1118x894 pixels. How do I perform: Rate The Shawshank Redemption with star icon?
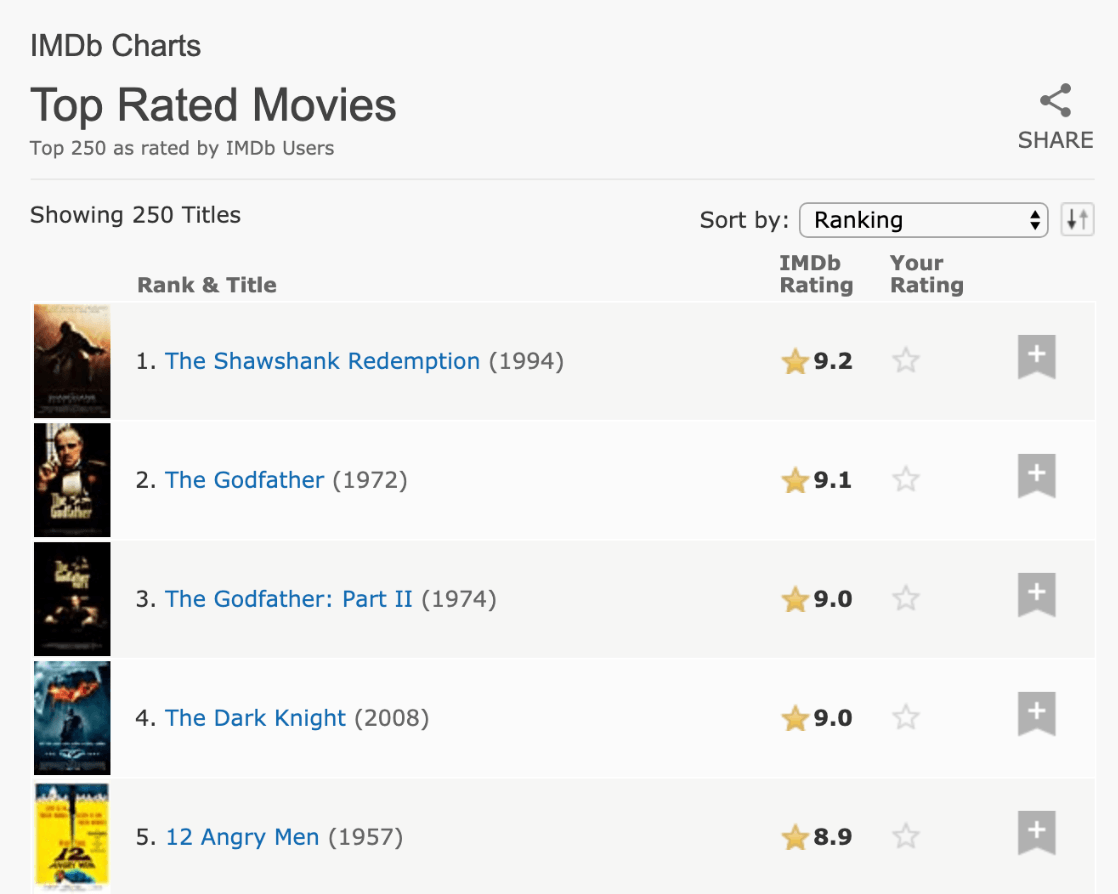click(x=906, y=360)
